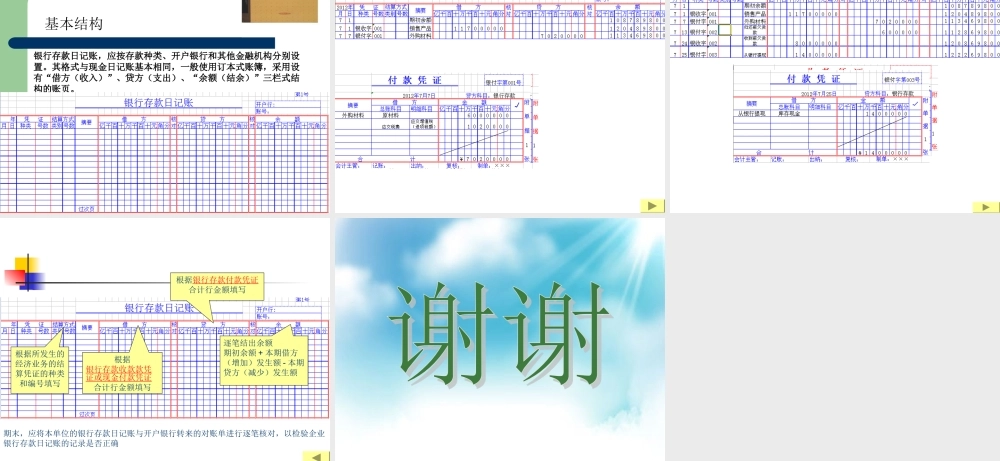Click the checkmark in the 001 payment voucher
The width and height of the screenshot is (1000, 461).
click(517, 105)
